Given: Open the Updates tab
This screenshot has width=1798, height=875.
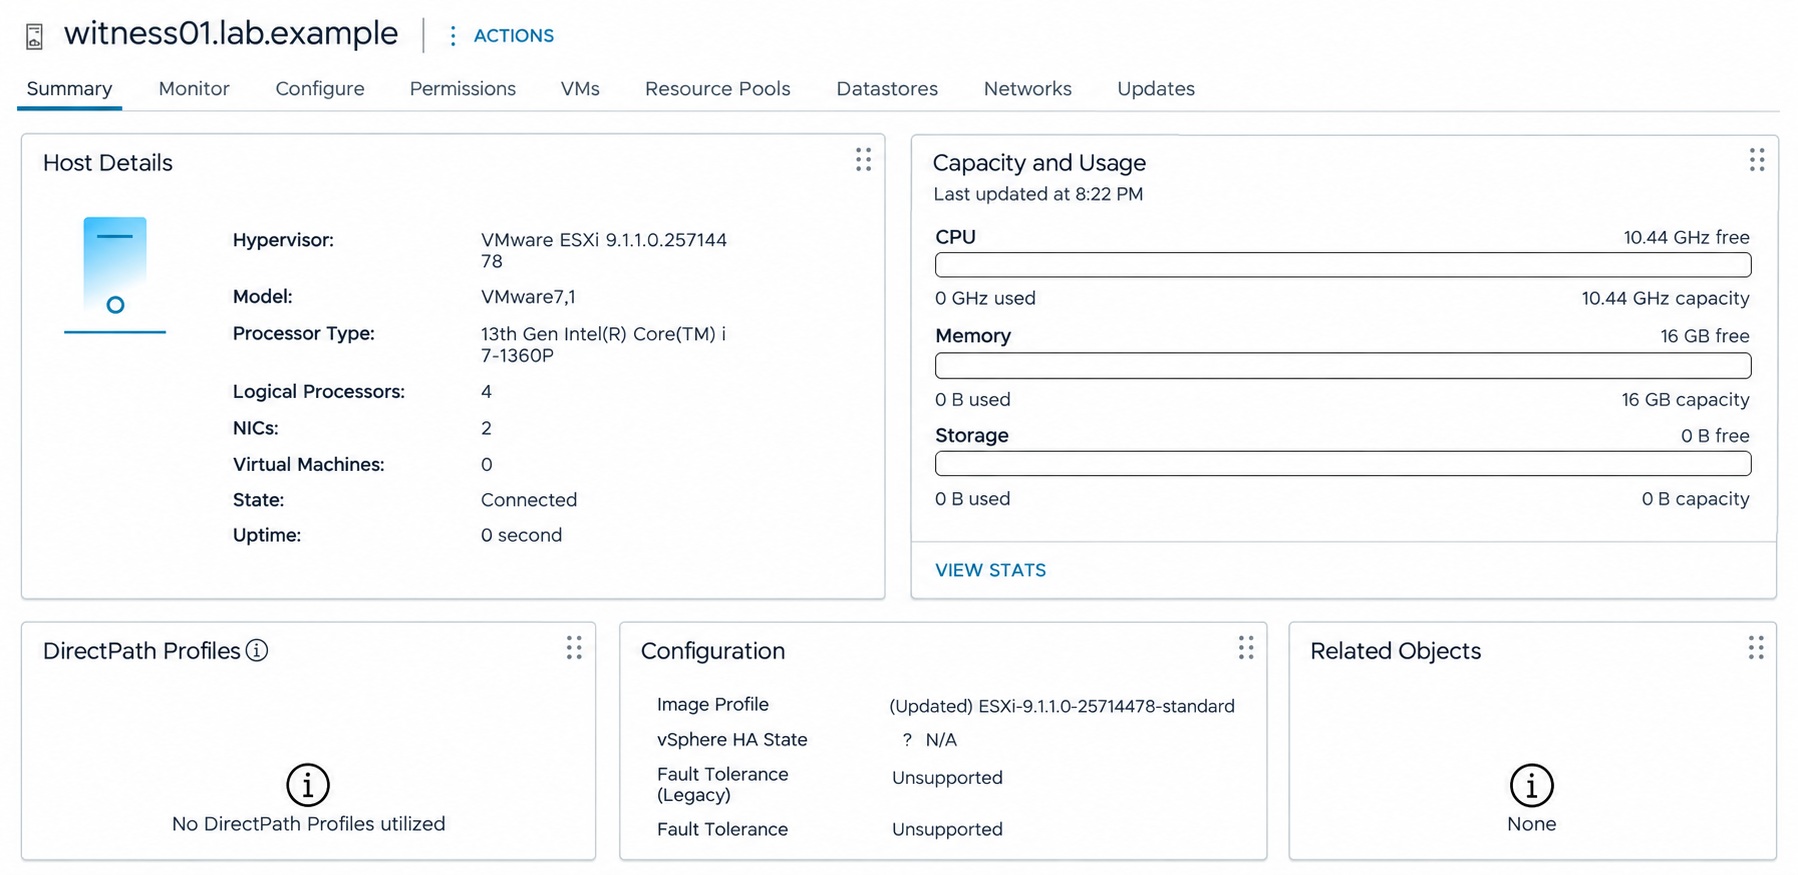Looking at the screenshot, I should (1156, 89).
